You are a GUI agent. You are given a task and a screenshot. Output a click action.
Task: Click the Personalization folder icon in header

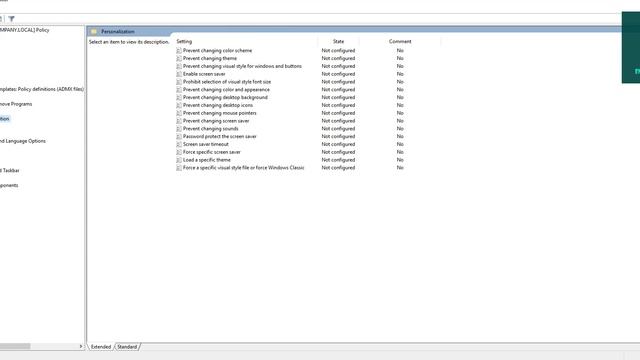click(94, 31)
